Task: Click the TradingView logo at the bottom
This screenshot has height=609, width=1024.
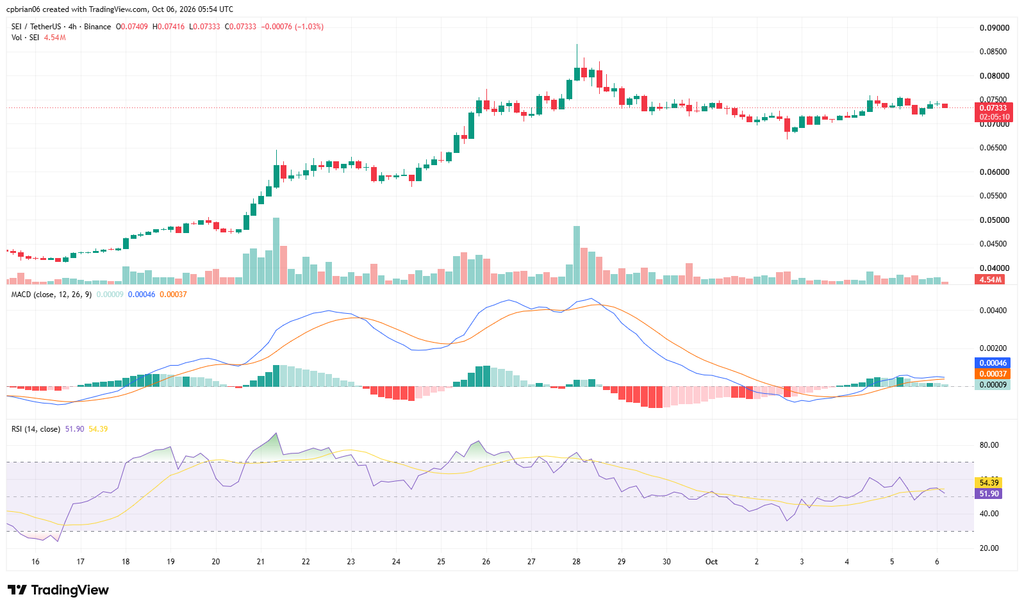Action: click(x=59, y=590)
